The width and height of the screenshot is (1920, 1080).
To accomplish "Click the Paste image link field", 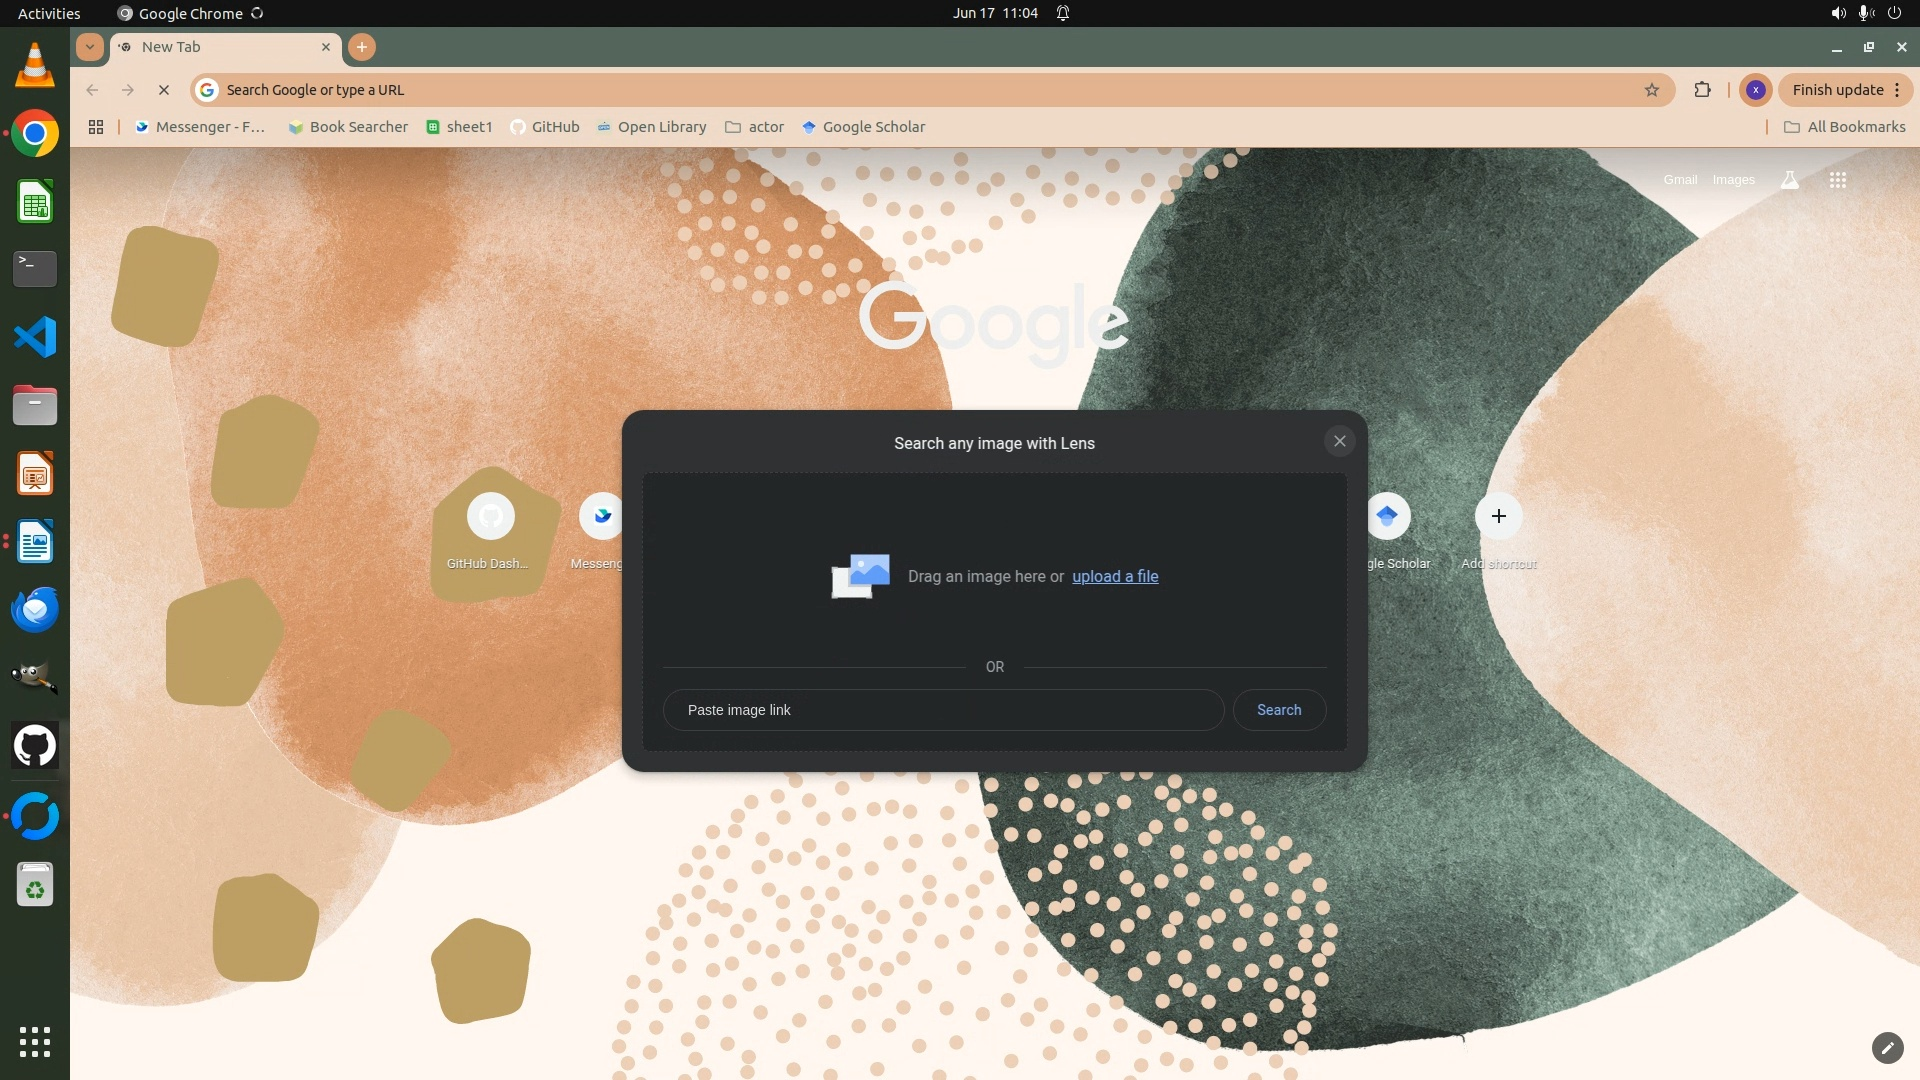I will [x=943, y=710].
